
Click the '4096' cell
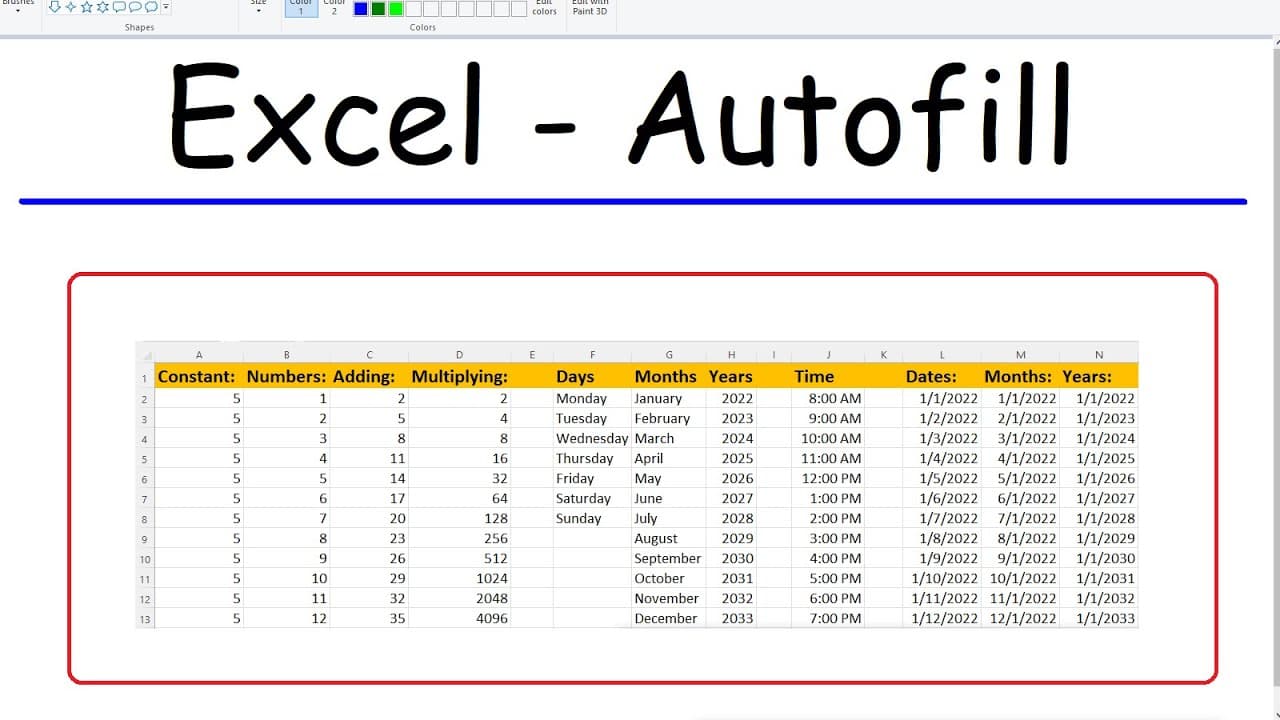pyautogui.click(x=460, y=618)
